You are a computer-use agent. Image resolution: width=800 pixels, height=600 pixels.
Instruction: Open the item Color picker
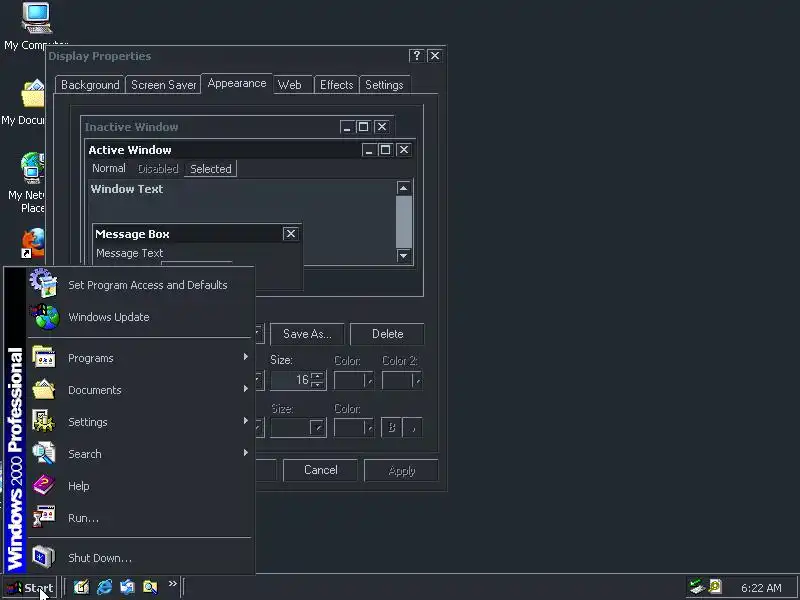tap(354, 380)
